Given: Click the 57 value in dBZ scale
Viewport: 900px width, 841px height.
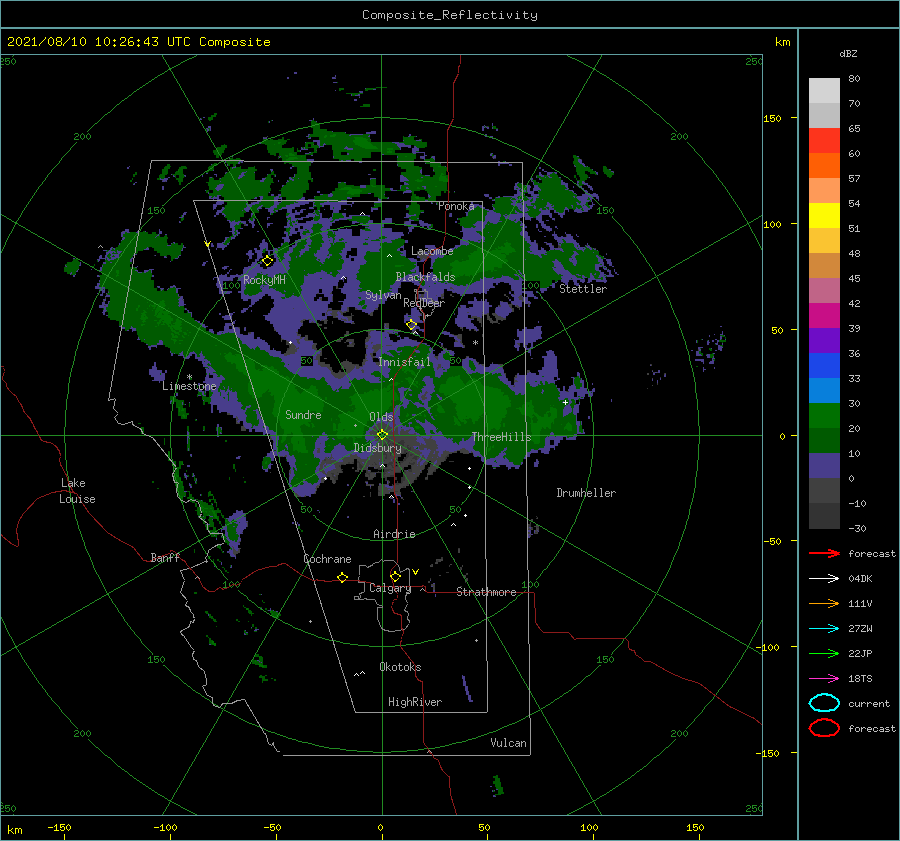Looking at the screenshot, I should pyautogui.click(x=854, y=179).
